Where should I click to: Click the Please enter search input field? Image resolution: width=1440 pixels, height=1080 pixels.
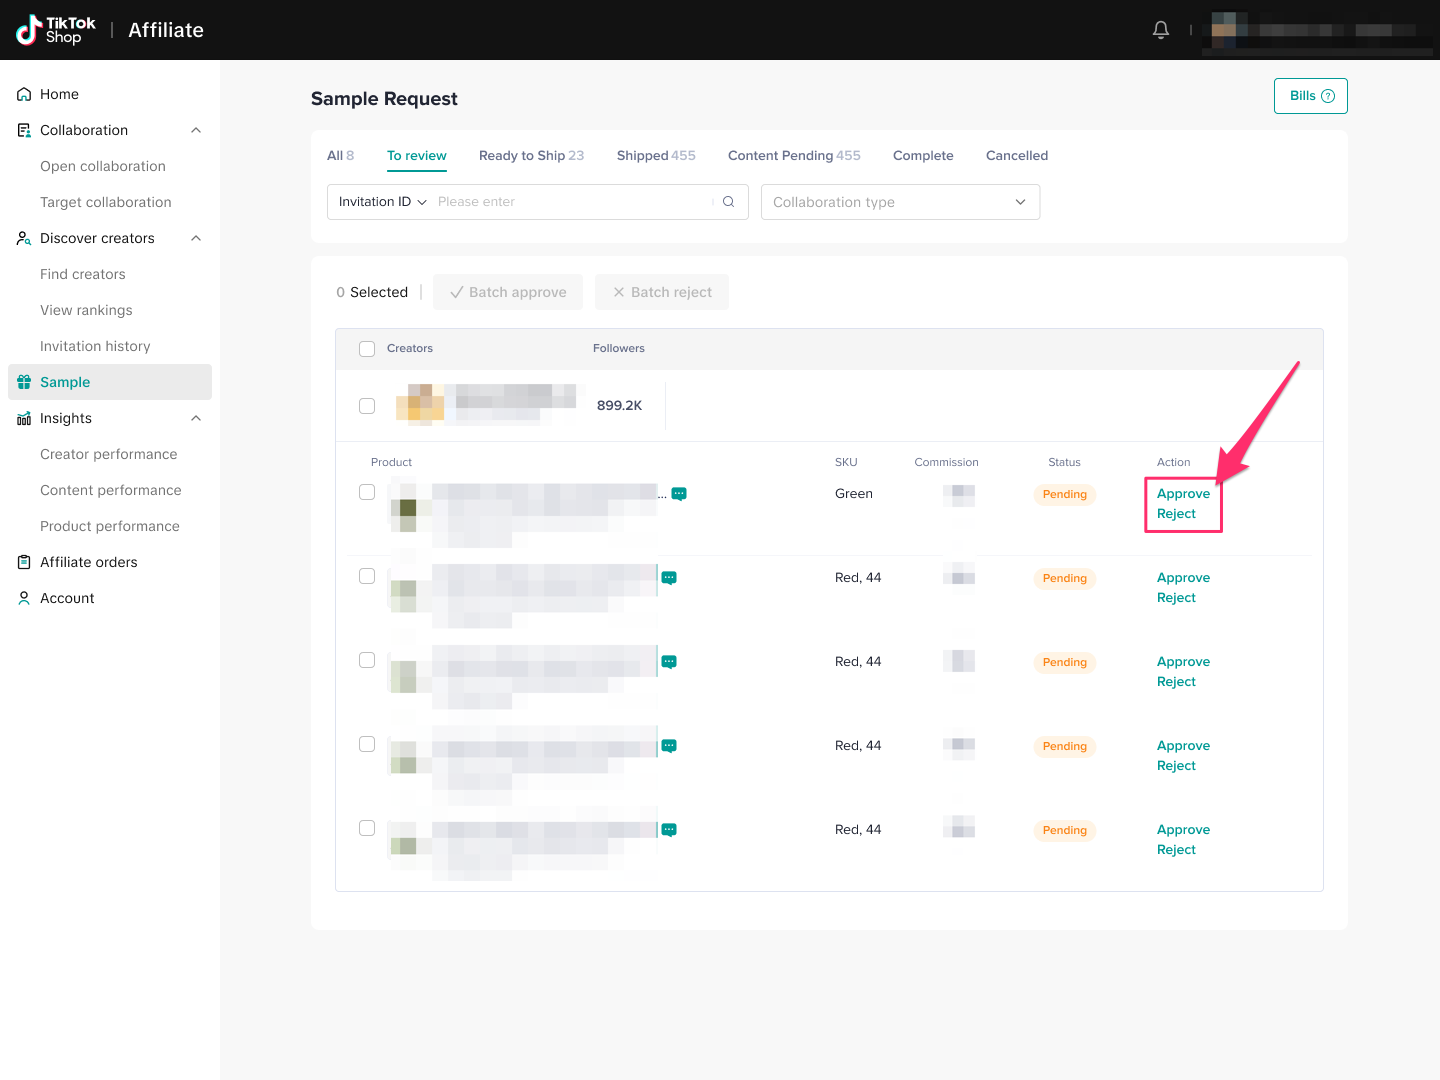(570, 202)
